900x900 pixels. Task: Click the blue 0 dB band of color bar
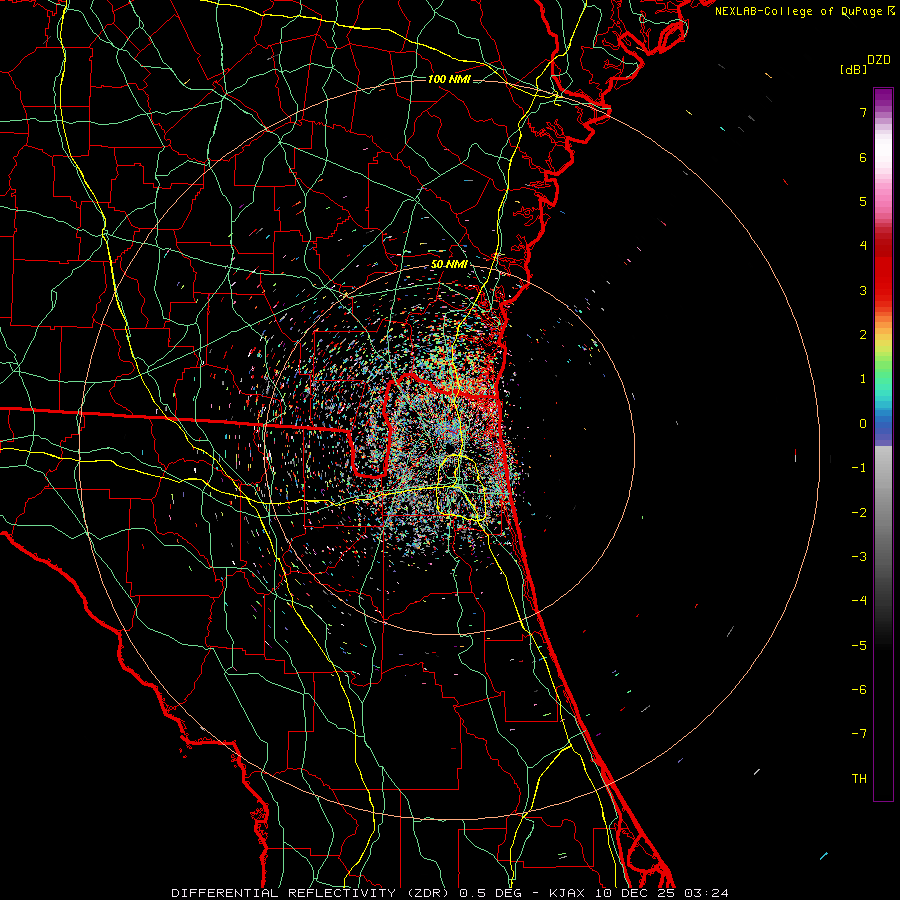(883, 426)
